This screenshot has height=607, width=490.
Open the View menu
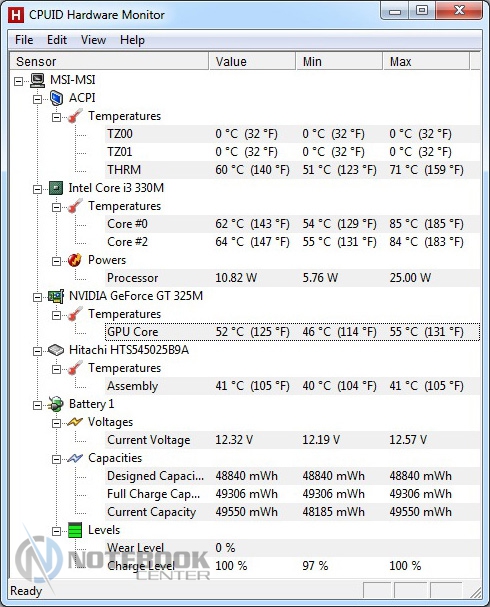pyautogui.click(x=93, y=40)
